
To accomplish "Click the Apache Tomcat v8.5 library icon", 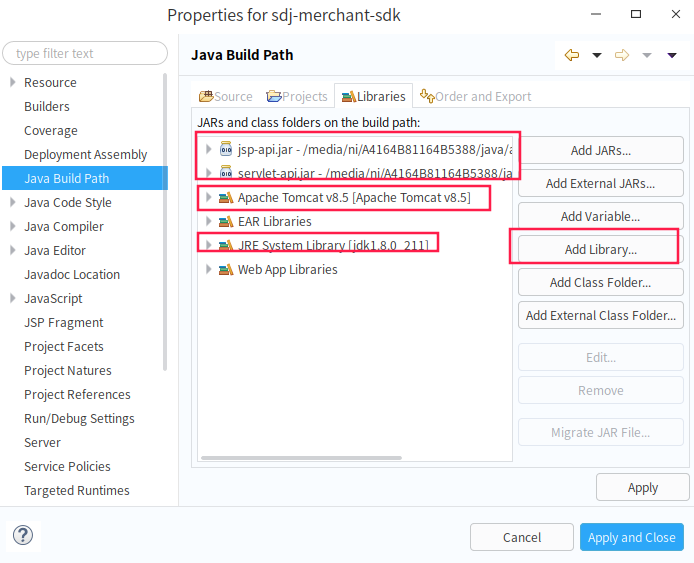I will tap(226, 197).
